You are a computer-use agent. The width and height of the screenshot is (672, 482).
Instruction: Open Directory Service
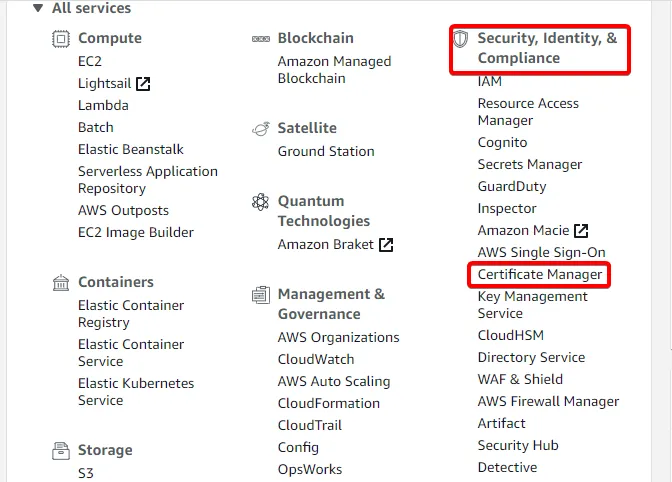[x=531, y=357]
